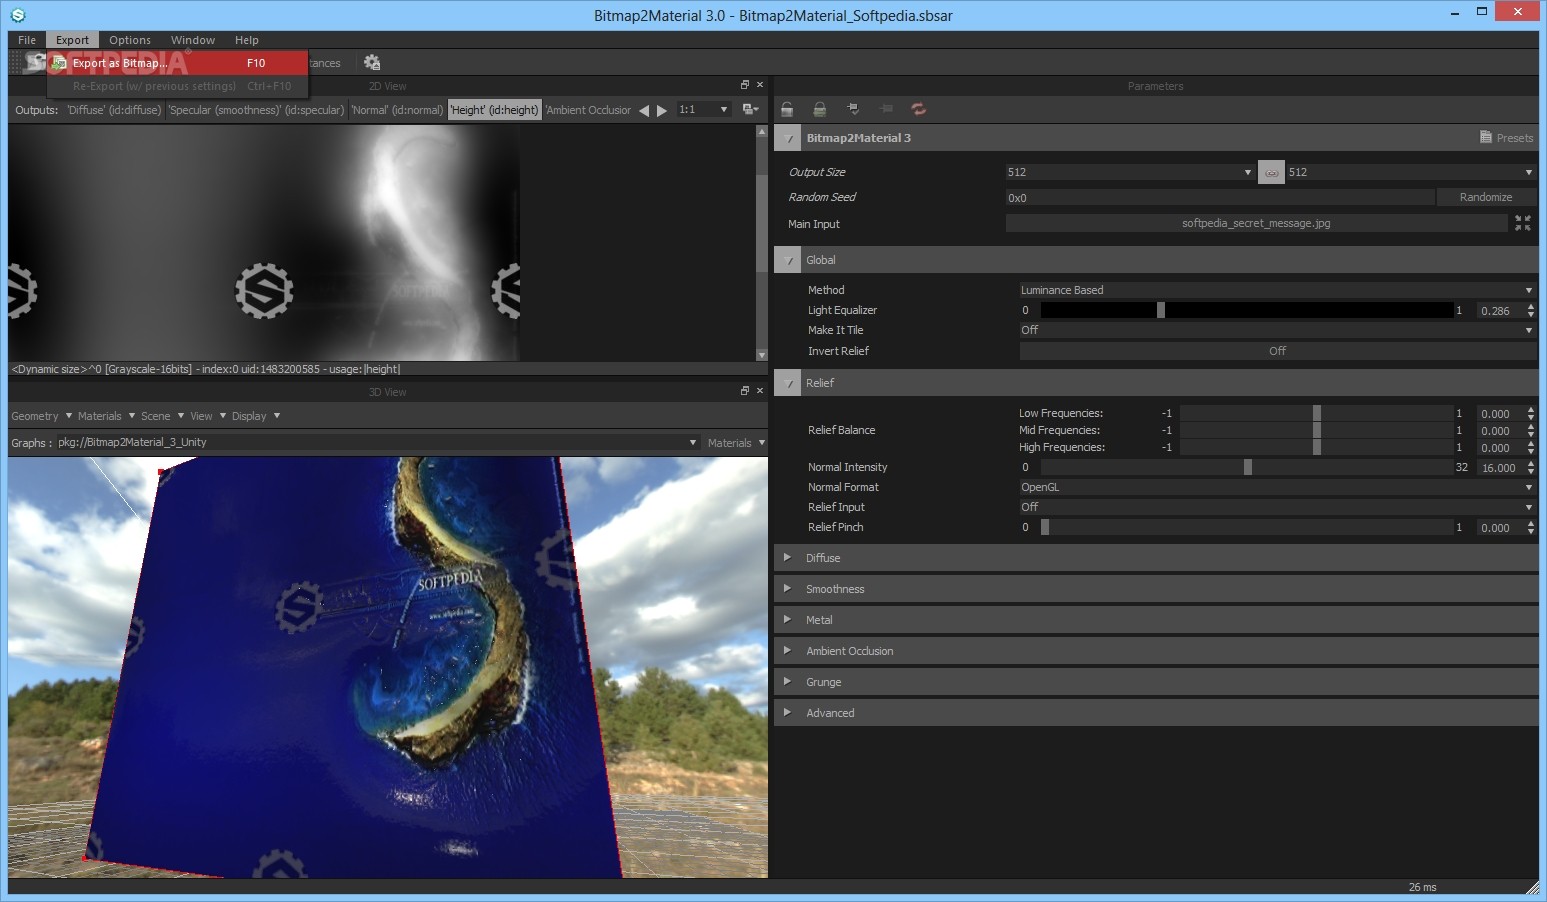Select the 'Height' (id:height) output
Image resolution: width=1547 pixels, height=902 pixels.
pos(494,110)
